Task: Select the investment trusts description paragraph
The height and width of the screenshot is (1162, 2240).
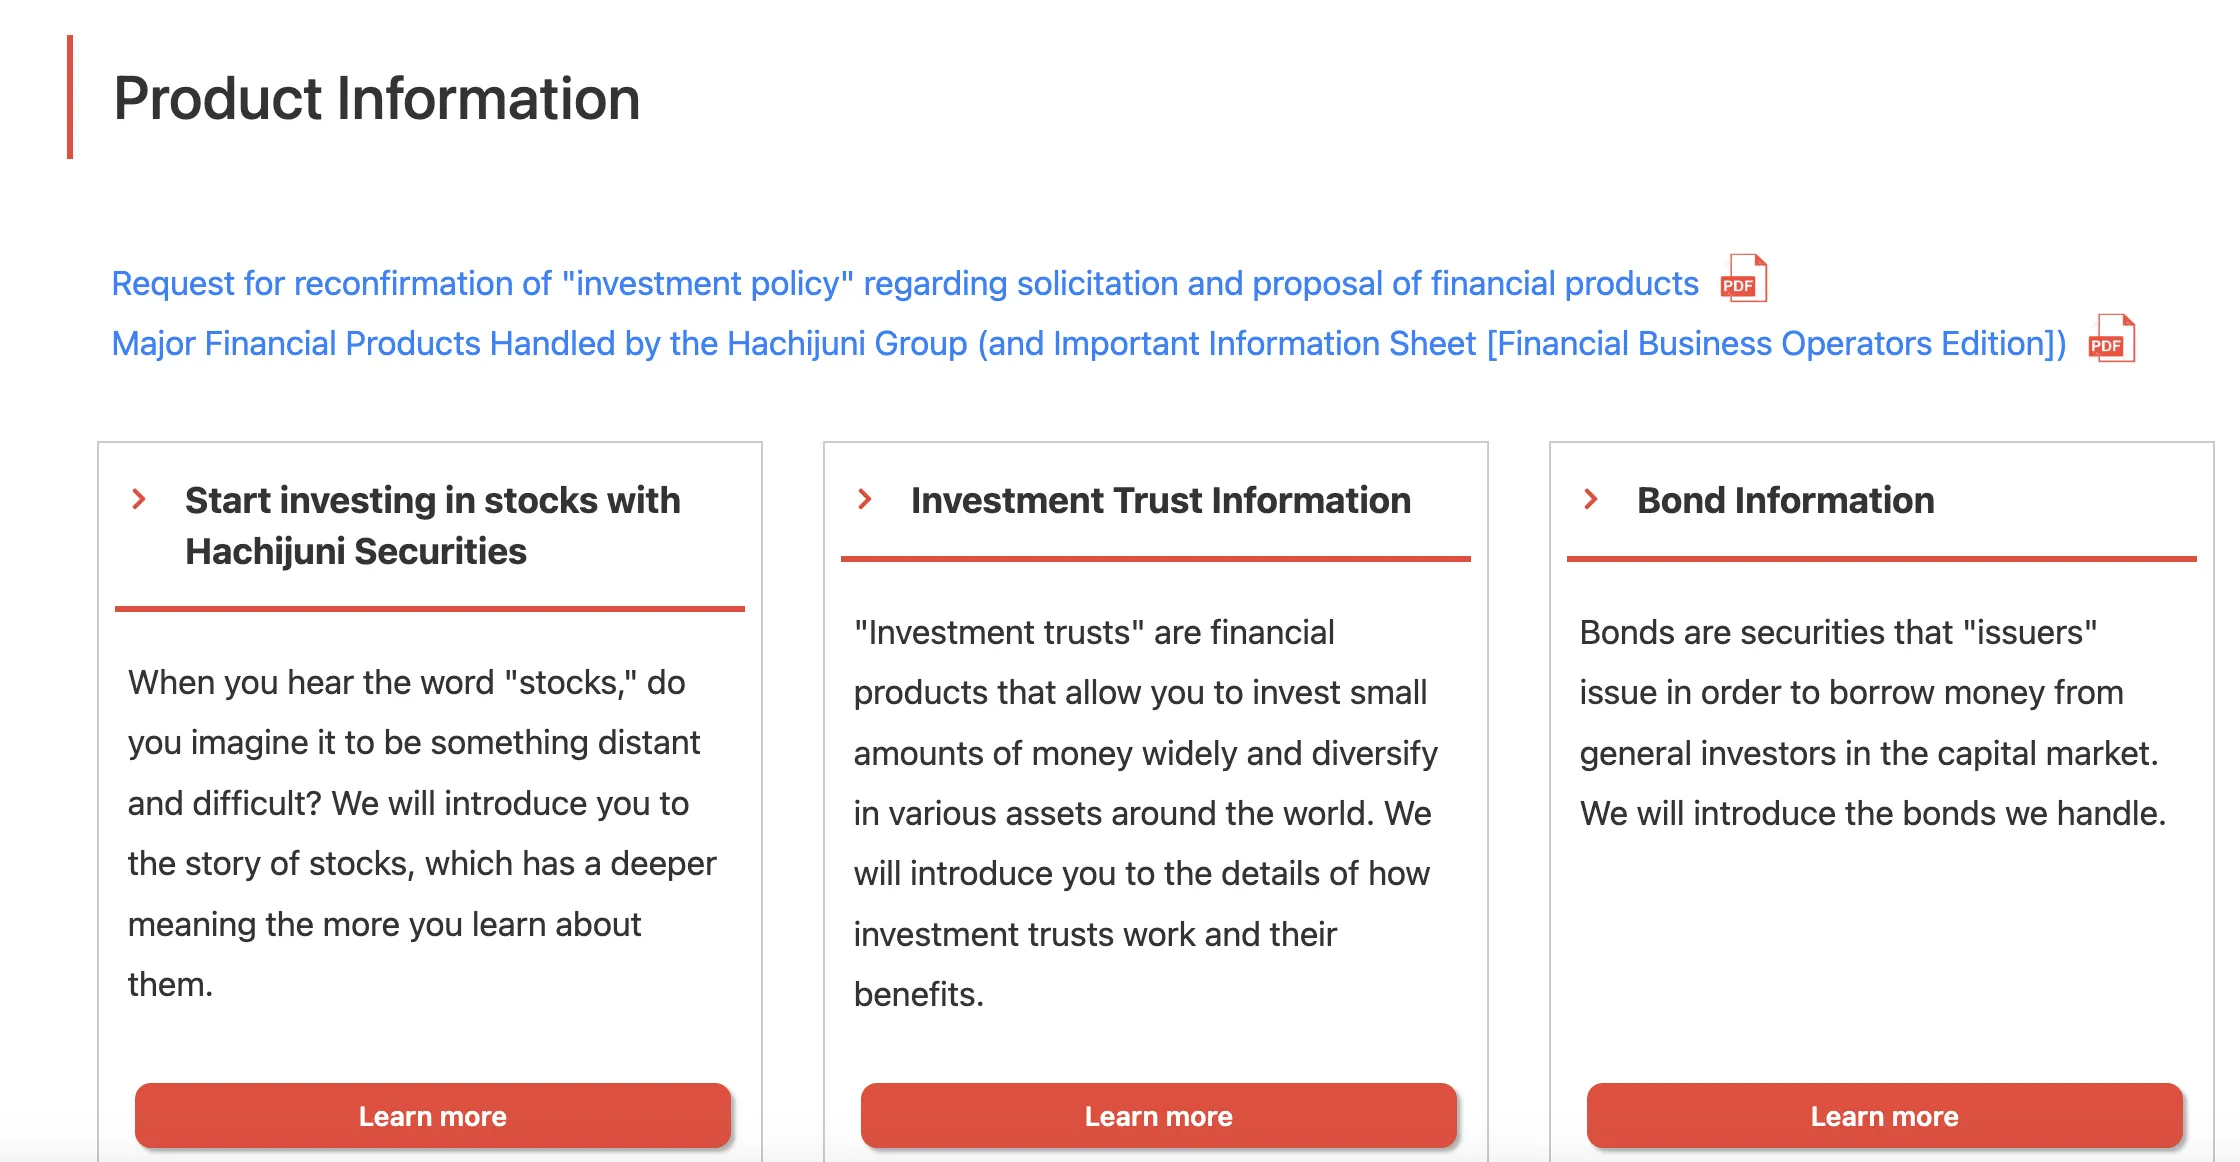Action: (1146, 813)
